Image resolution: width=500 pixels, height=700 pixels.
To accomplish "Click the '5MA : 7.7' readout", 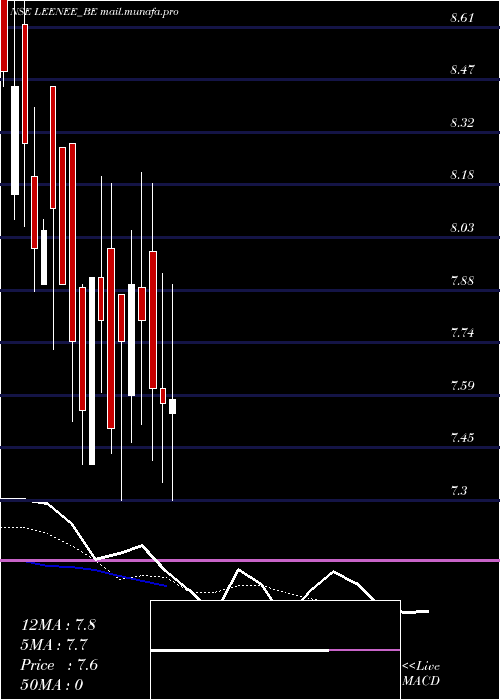I will (x=54, y=645).
